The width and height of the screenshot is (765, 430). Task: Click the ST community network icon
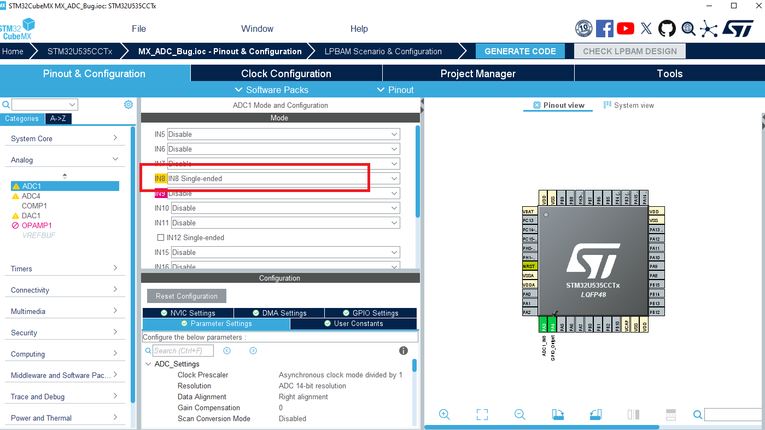[708, 29]
